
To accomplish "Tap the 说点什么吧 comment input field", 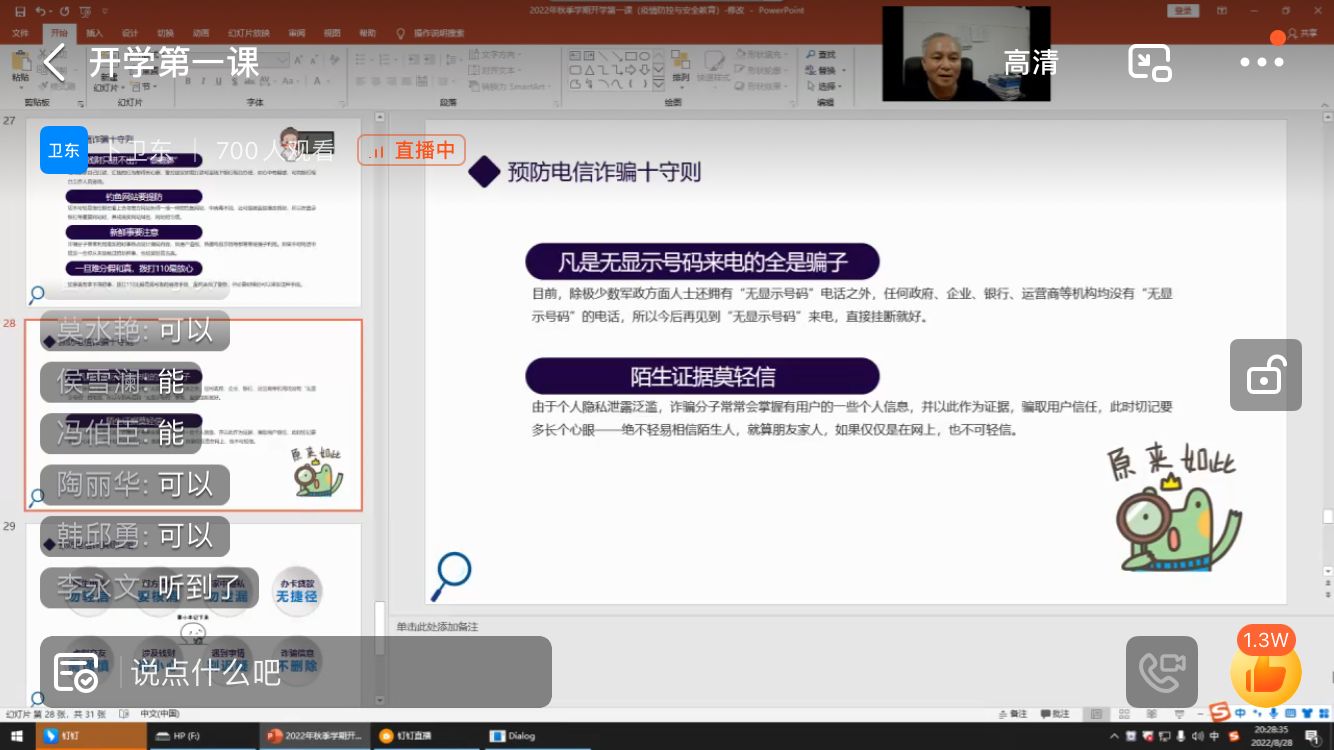I will click(296, 672).
